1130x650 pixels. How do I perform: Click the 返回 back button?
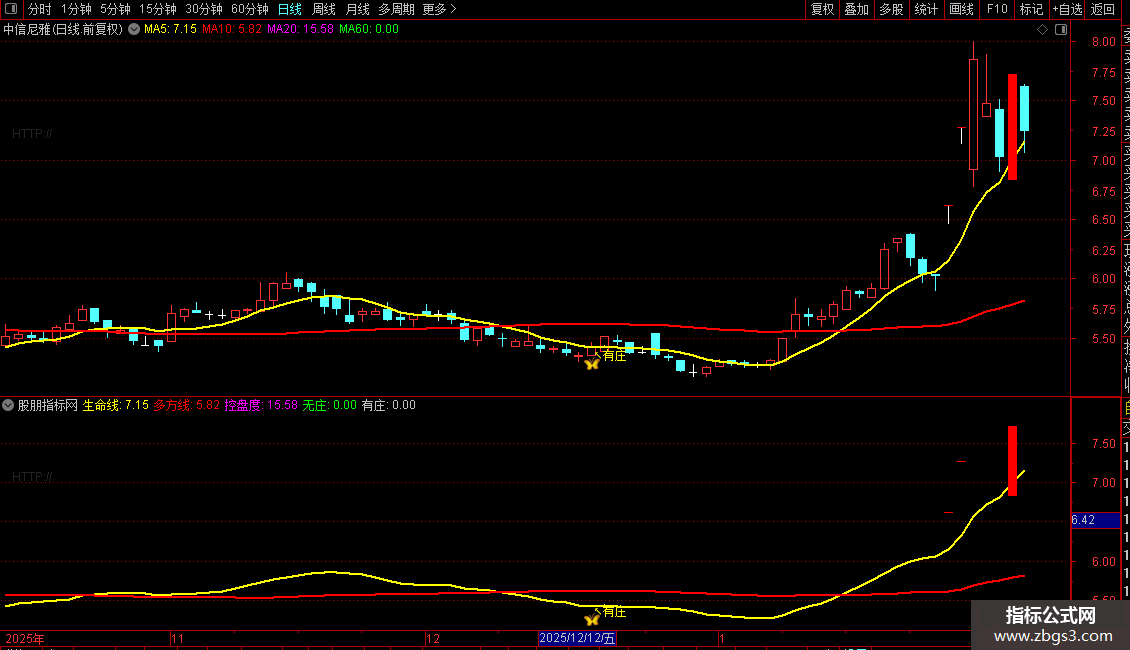click(1103, 9)
